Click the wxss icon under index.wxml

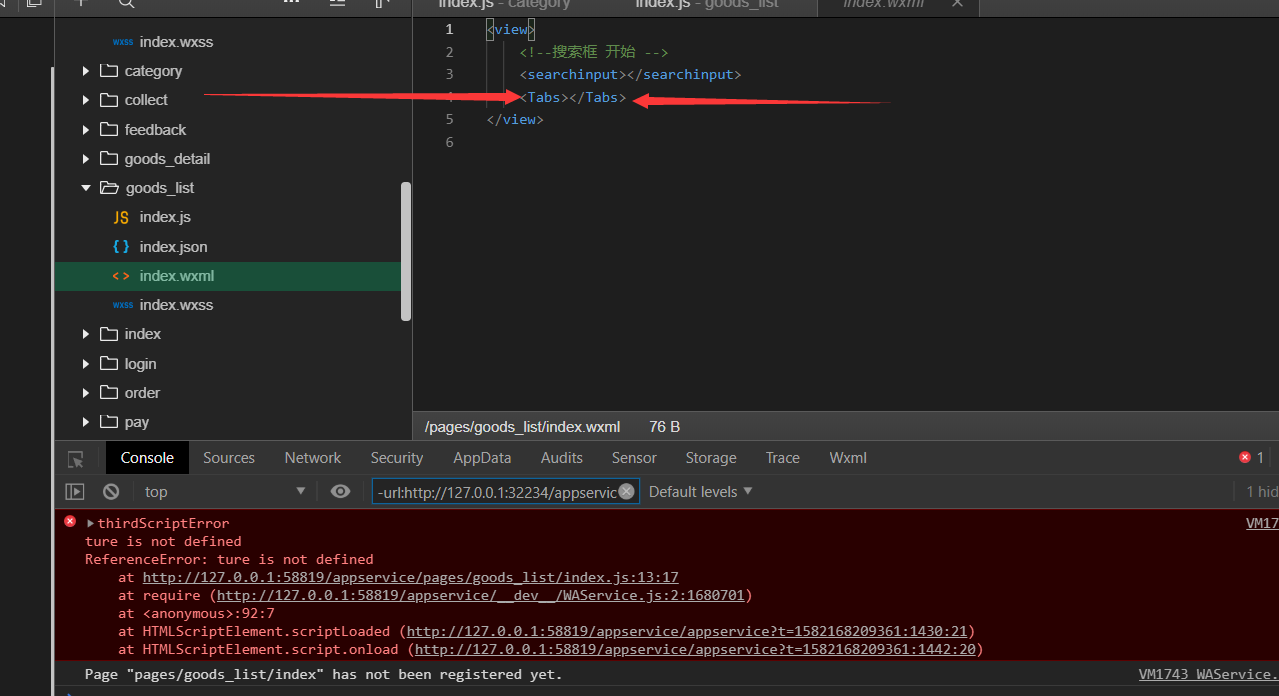tap(122, 305)
